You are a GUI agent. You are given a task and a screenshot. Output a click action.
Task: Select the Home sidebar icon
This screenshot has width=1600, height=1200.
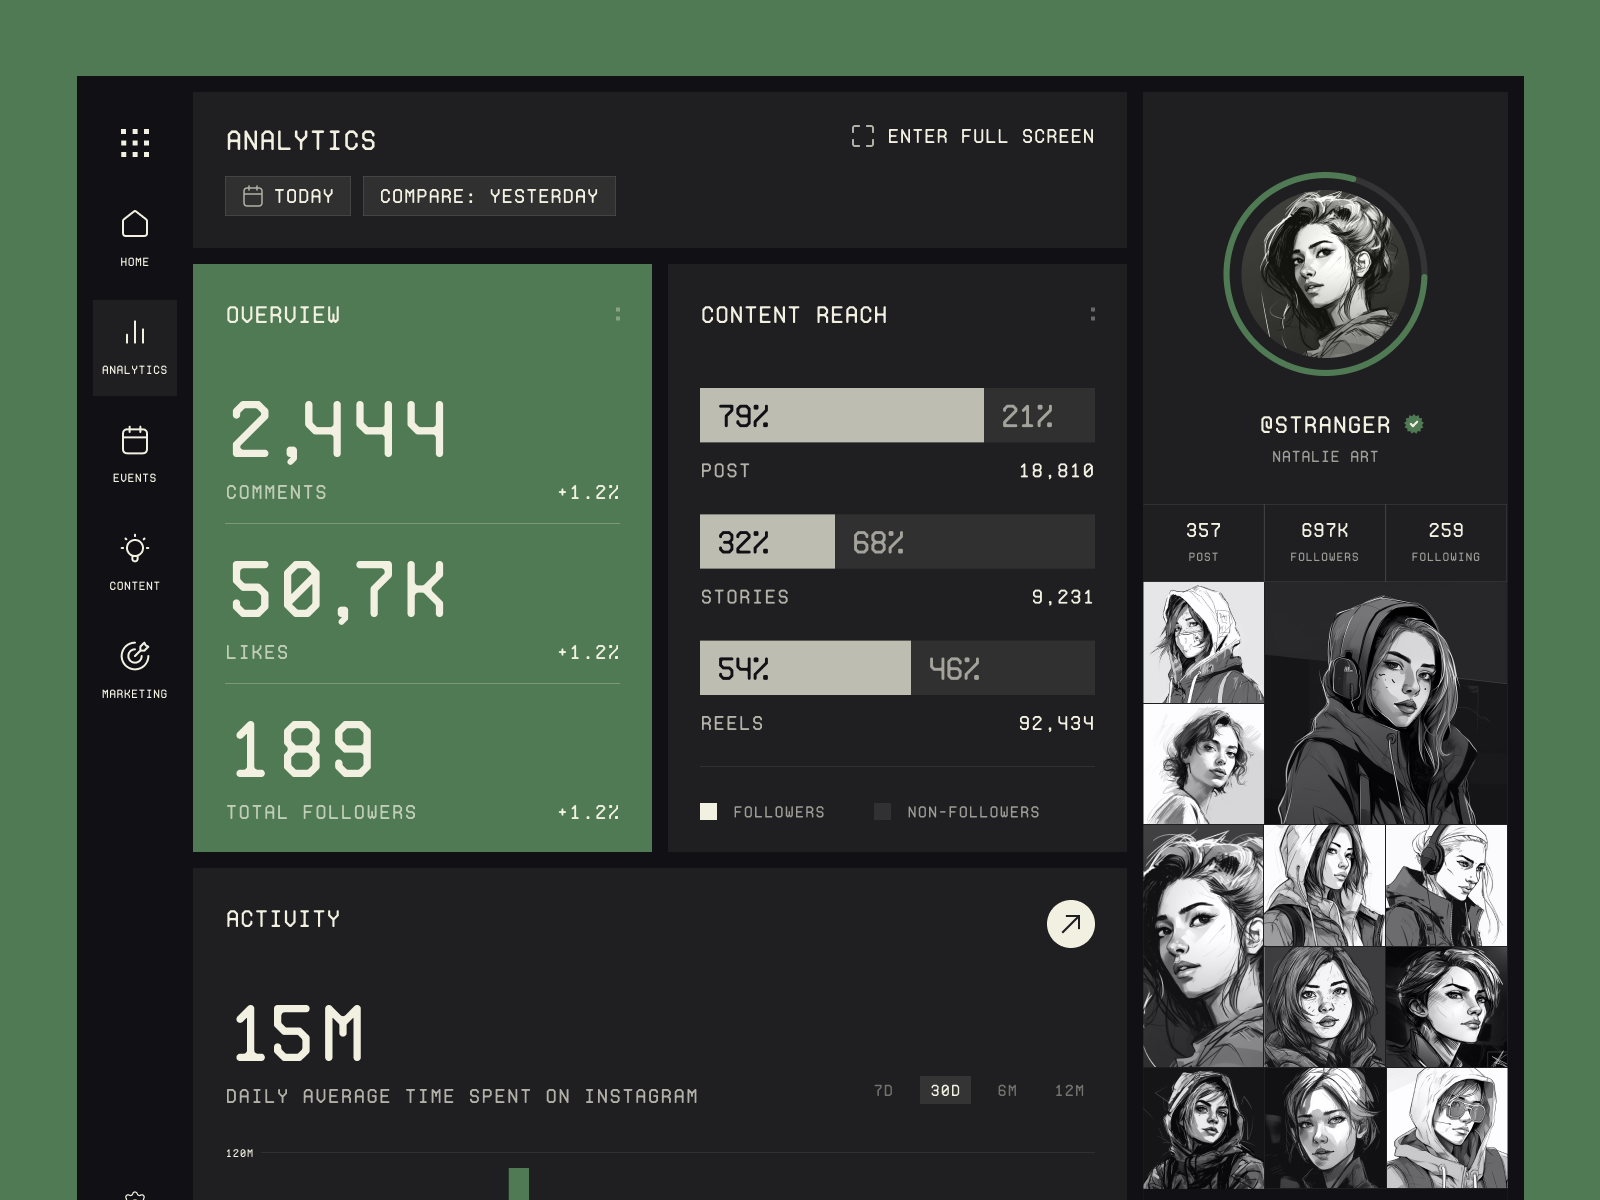[x=134, y=225]
